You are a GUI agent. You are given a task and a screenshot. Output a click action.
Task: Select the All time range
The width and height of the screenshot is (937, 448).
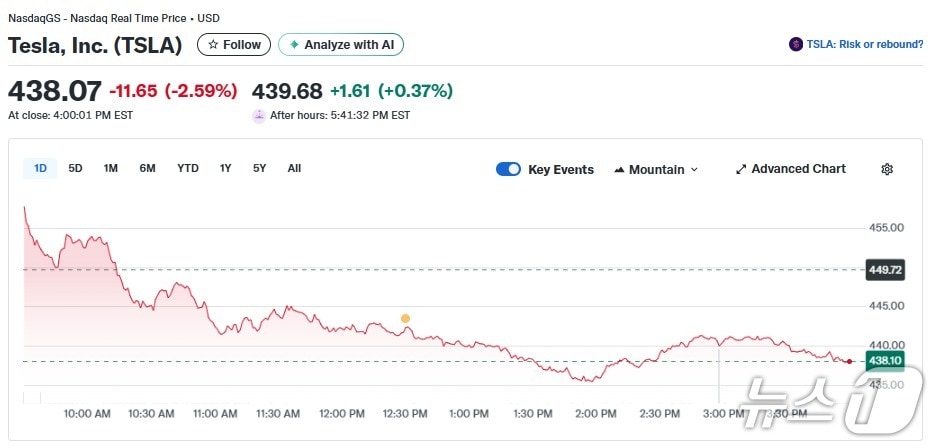[294, 168]
